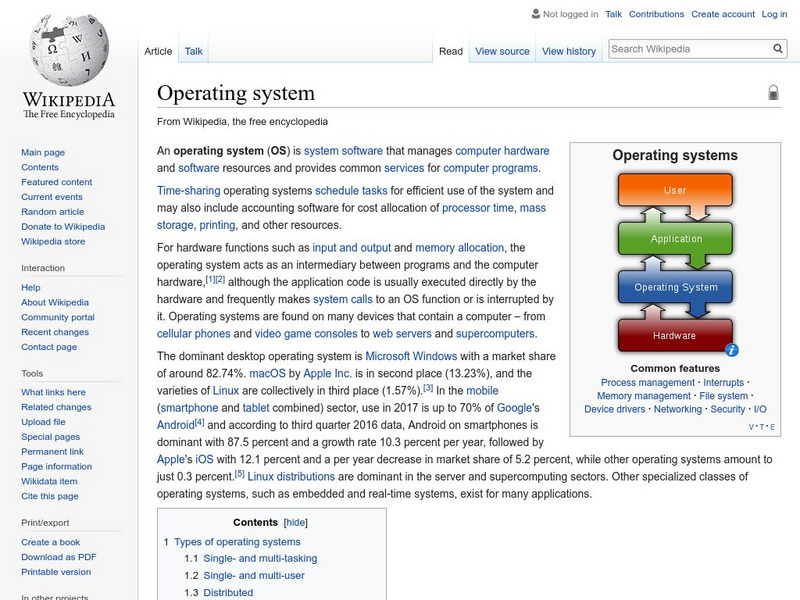Open the Help link
The width and height of the screenshot is (800, 600).
click(x=31, y=287)
